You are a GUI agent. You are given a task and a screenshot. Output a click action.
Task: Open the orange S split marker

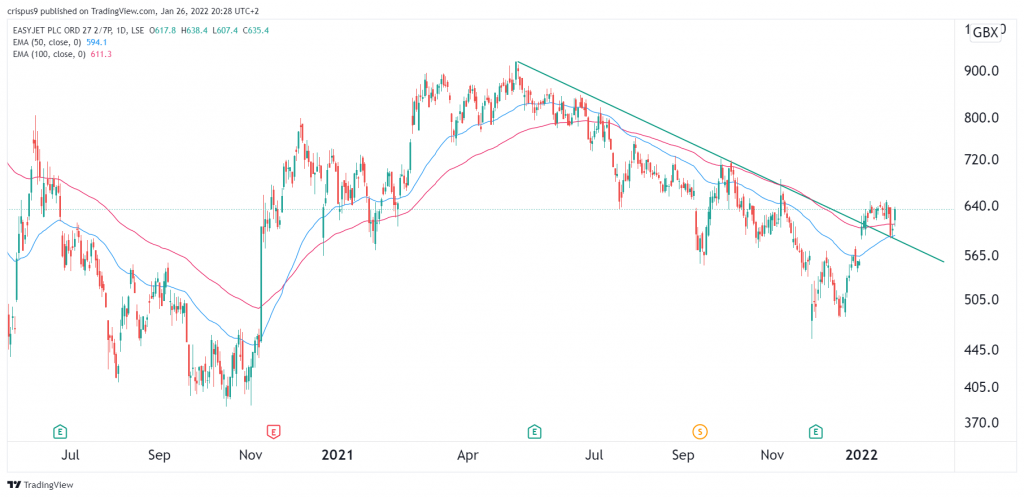click(x=701, y=431)
